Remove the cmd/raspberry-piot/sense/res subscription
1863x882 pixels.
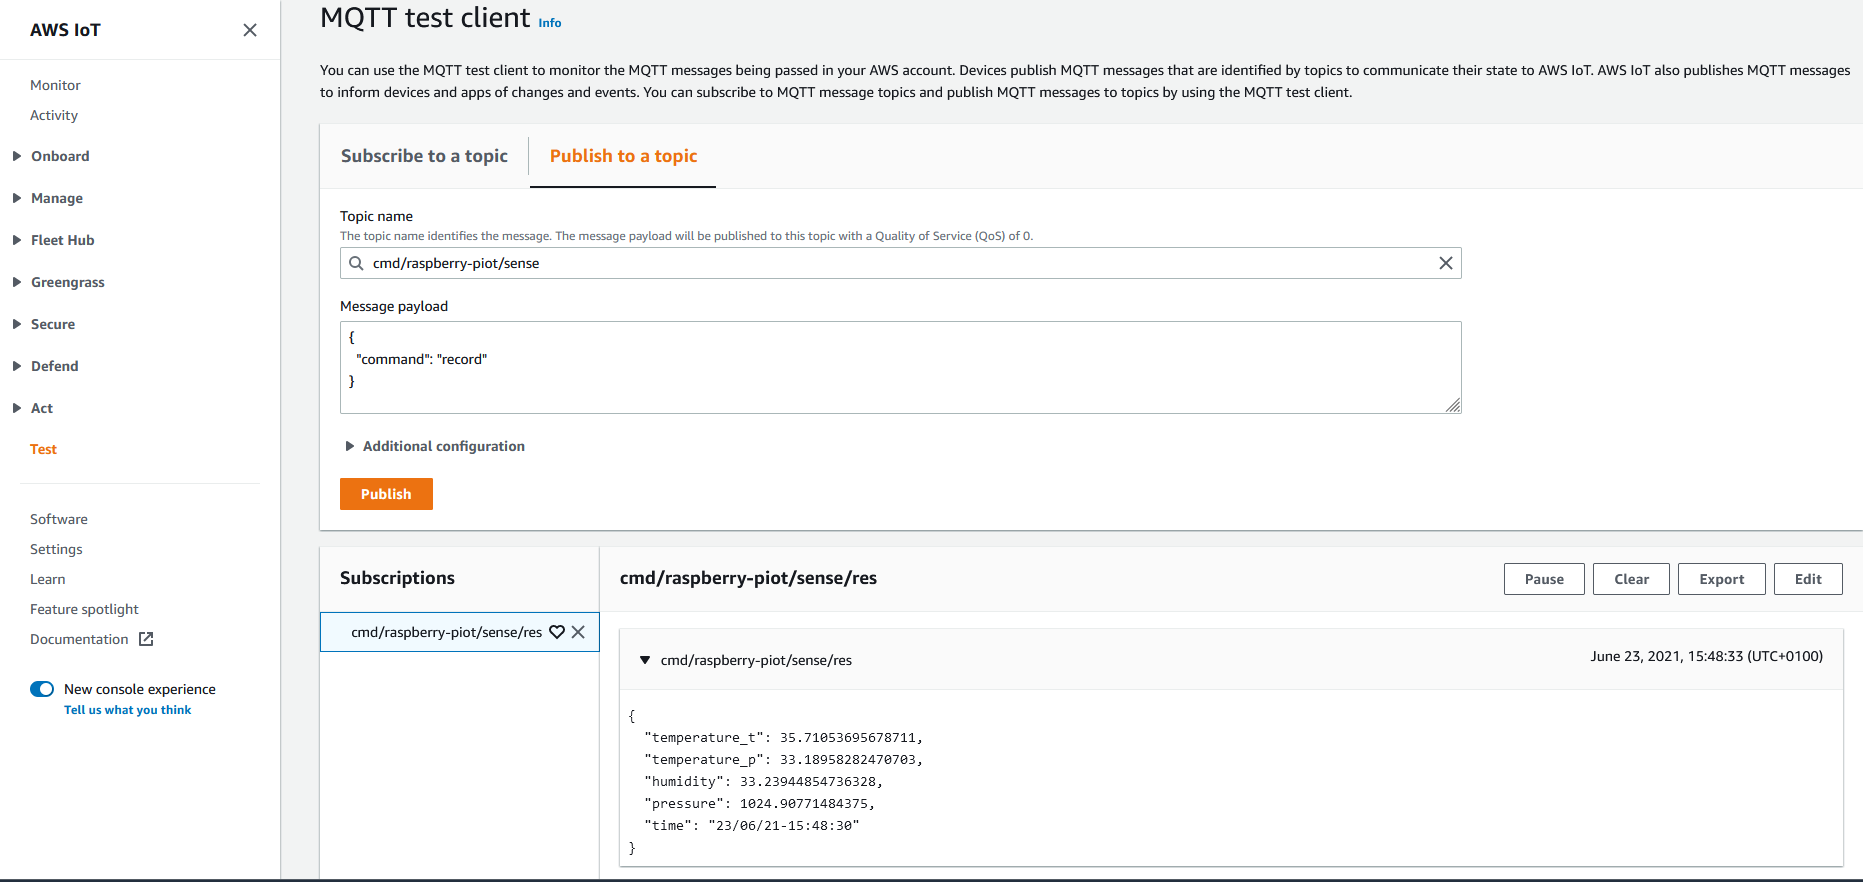[578, 632]
